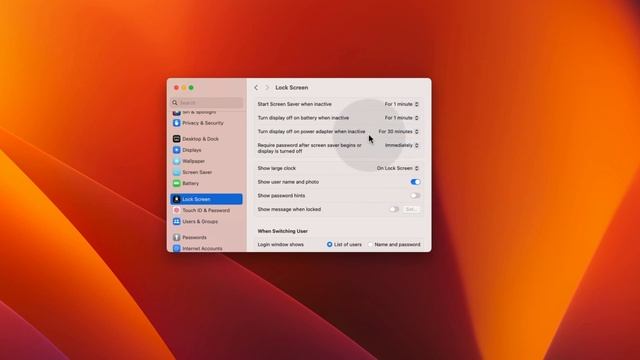640x360 pixels.
Task: Open Require password Immediately dropdown
Action: click(x=402, y=145)
